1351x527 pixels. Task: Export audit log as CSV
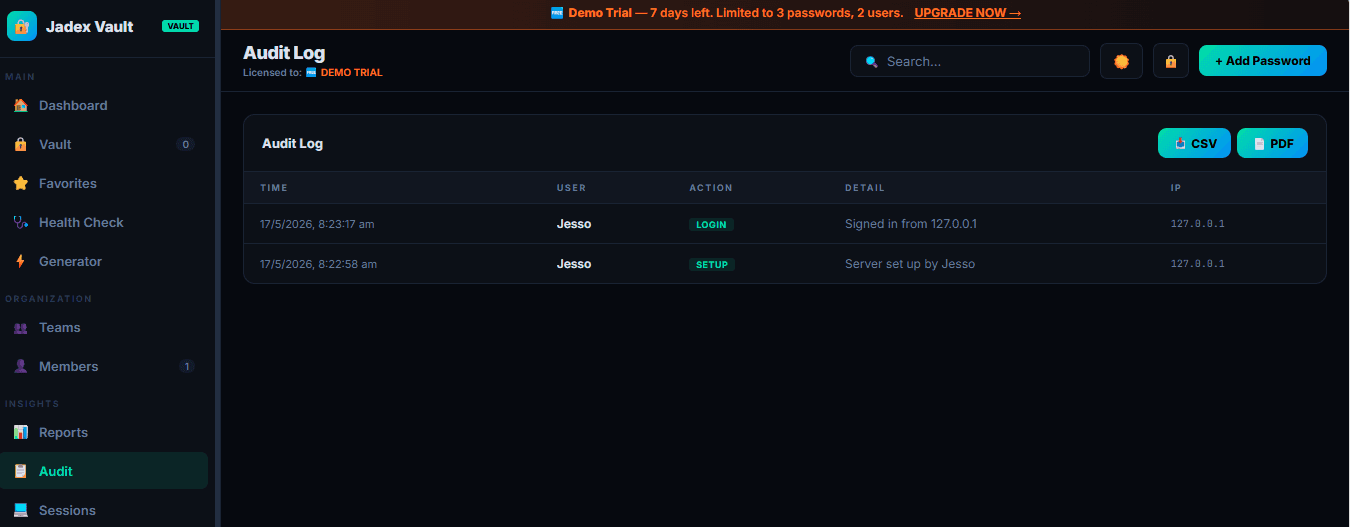tap(1194, 143)
